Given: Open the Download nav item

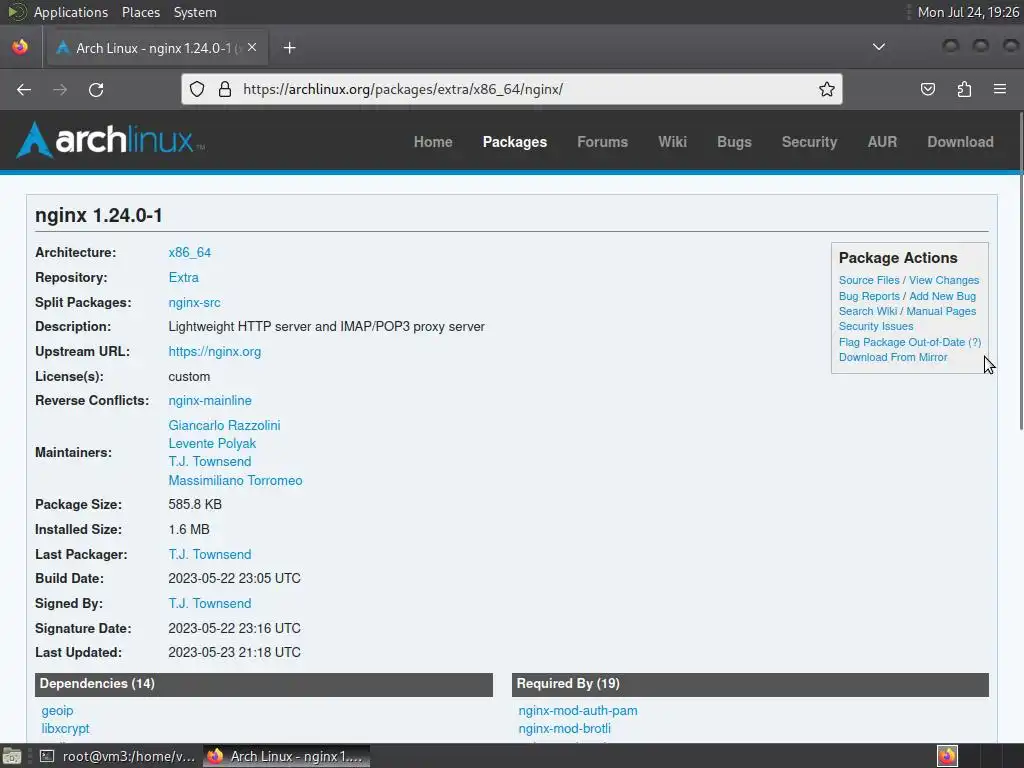Looking at the screenshot, I should click(x=961, y=142).
